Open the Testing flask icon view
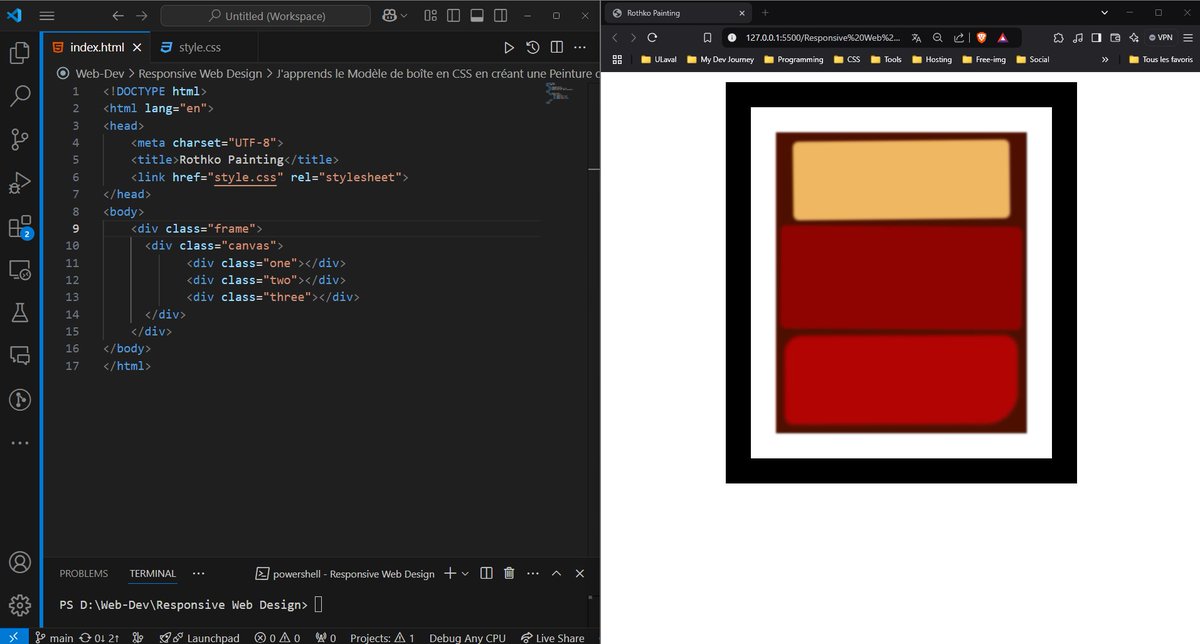 click(19, 313)
